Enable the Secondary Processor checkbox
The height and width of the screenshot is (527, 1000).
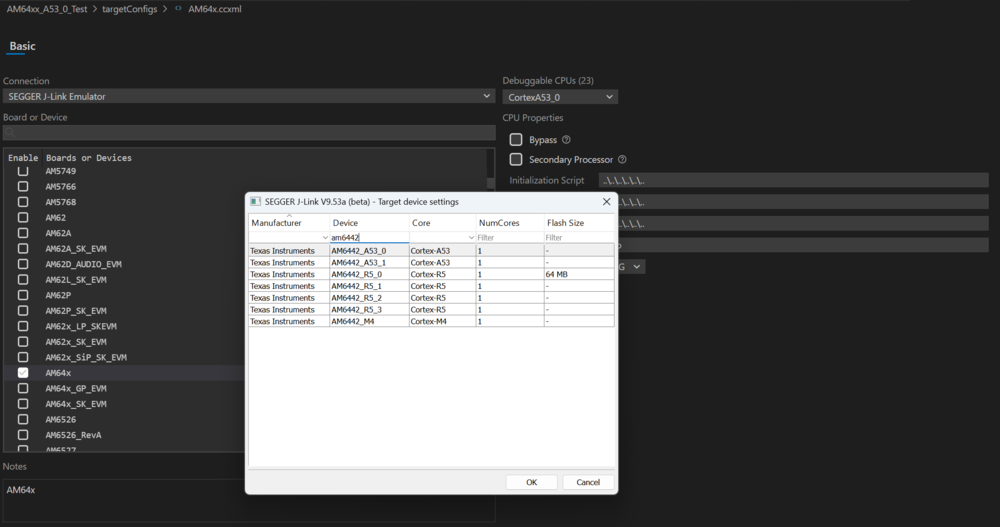(x=516, y=160)
